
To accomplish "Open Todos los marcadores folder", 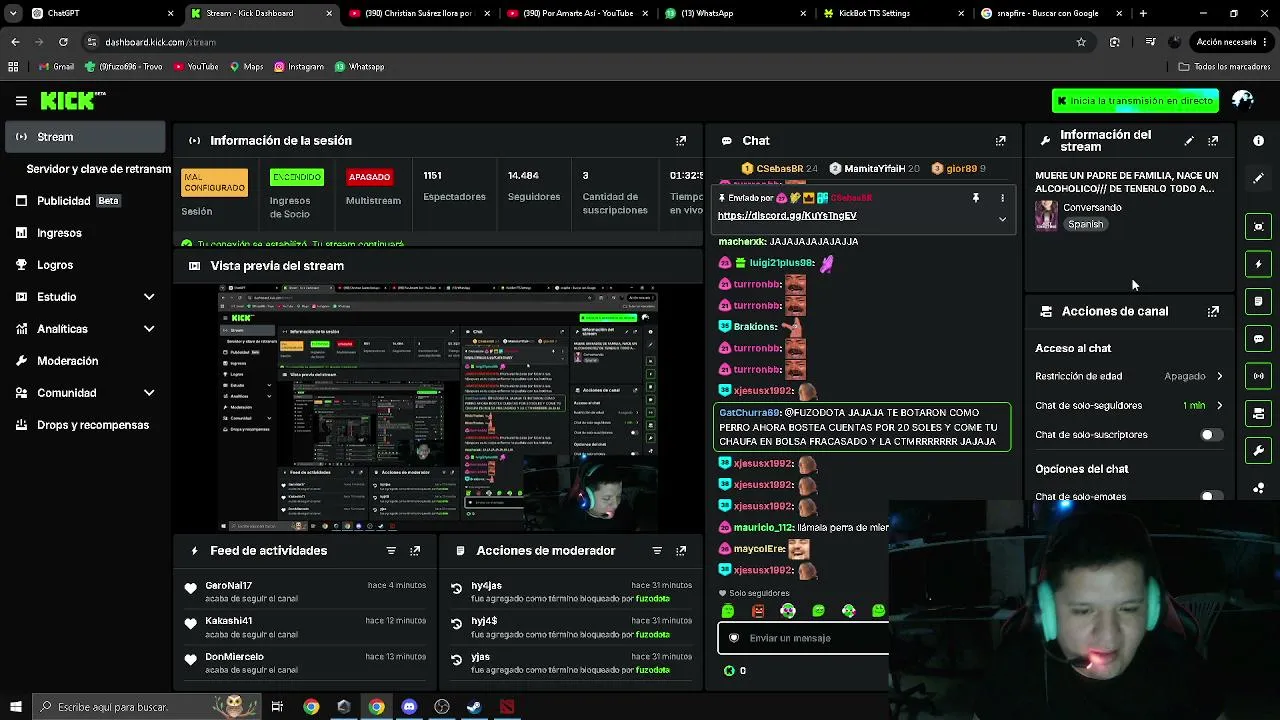I will tap(1224, 67).
